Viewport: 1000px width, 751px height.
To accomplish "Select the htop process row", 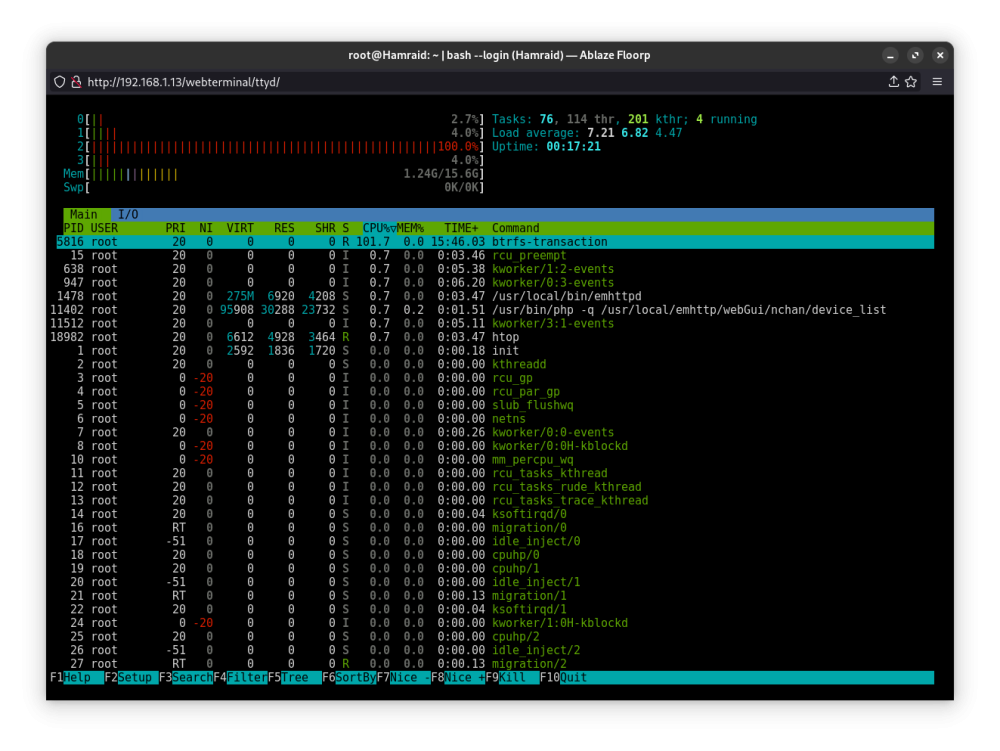I will 495,337.
